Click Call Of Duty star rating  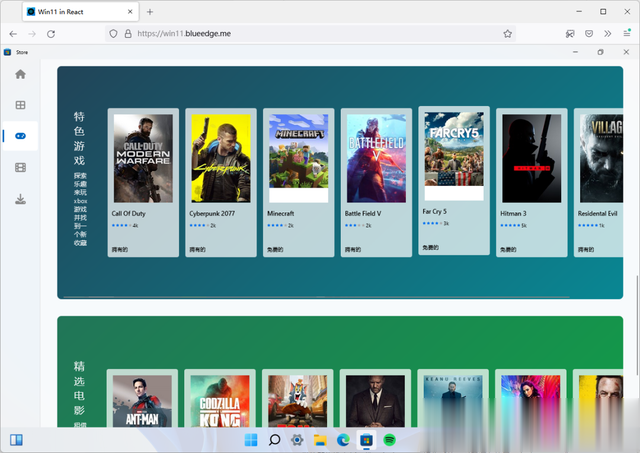(x=121, y=225)
